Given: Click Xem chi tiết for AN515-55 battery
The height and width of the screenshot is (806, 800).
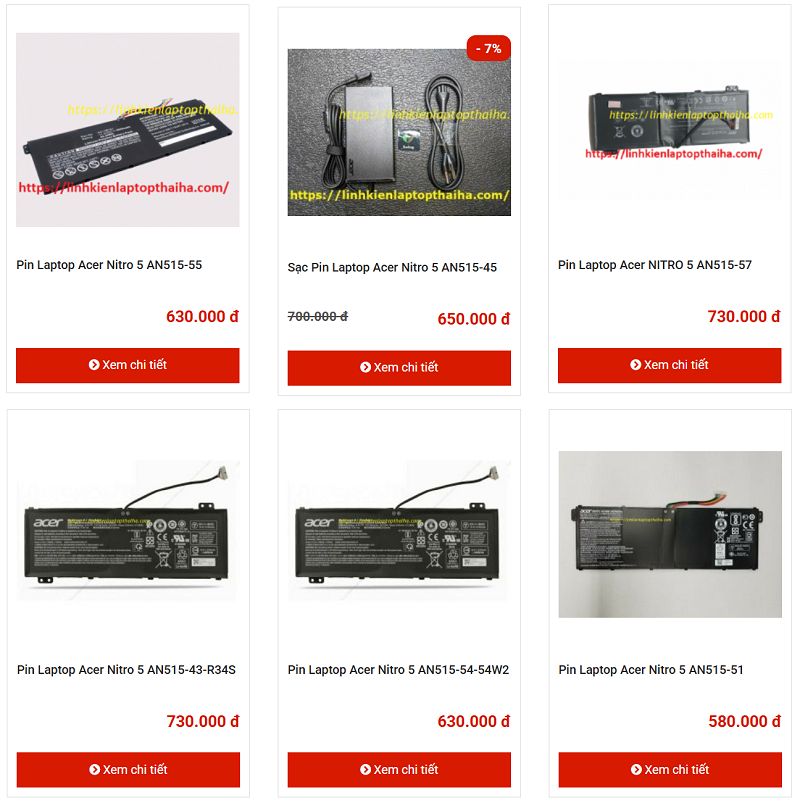Looking at the screenshot, I should point(128,365).
